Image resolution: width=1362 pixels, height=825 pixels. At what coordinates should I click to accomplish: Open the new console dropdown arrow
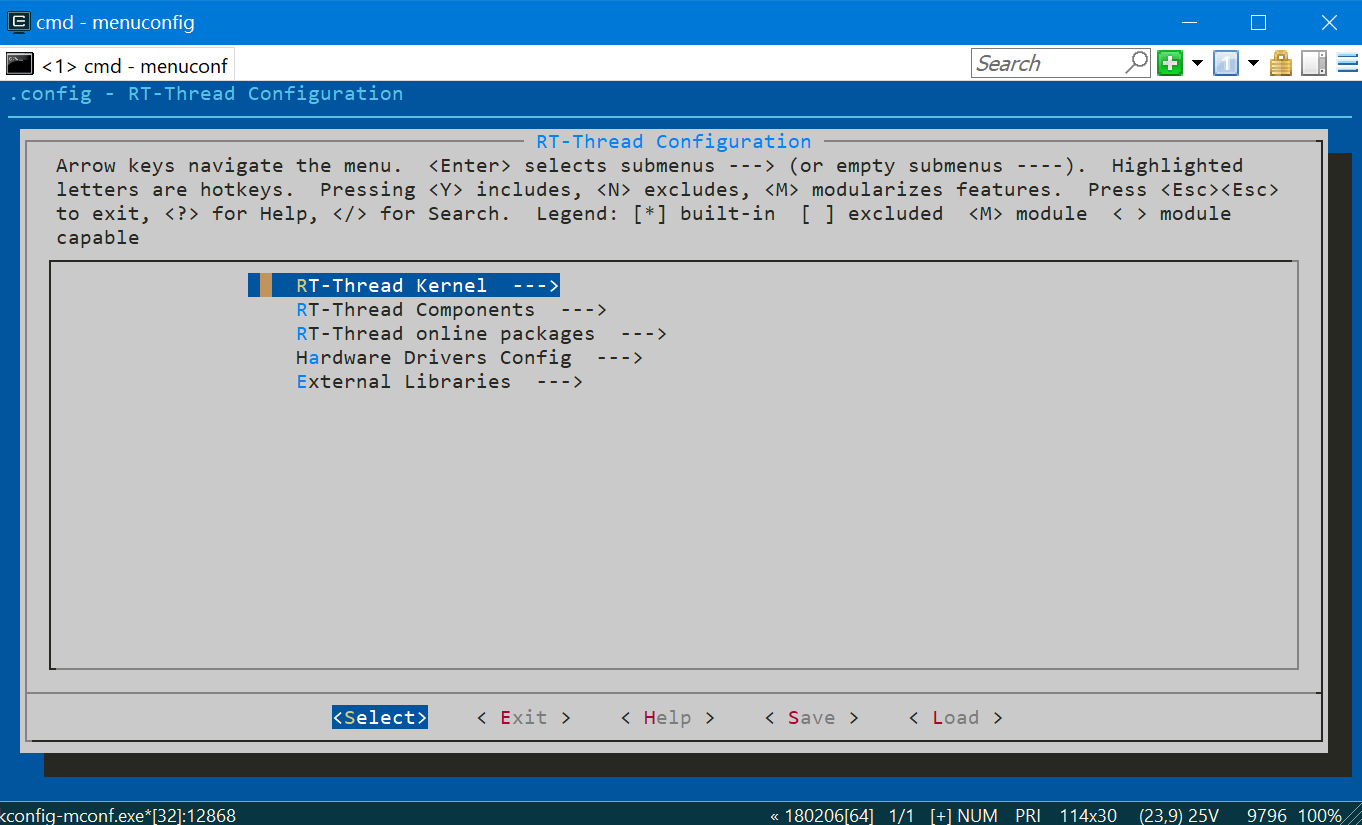click(1197, 62)
